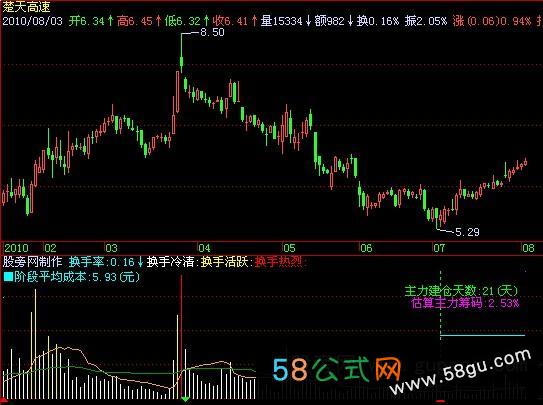
Task: Select the 07 month marker on timeline
Action: coord(439,248)
